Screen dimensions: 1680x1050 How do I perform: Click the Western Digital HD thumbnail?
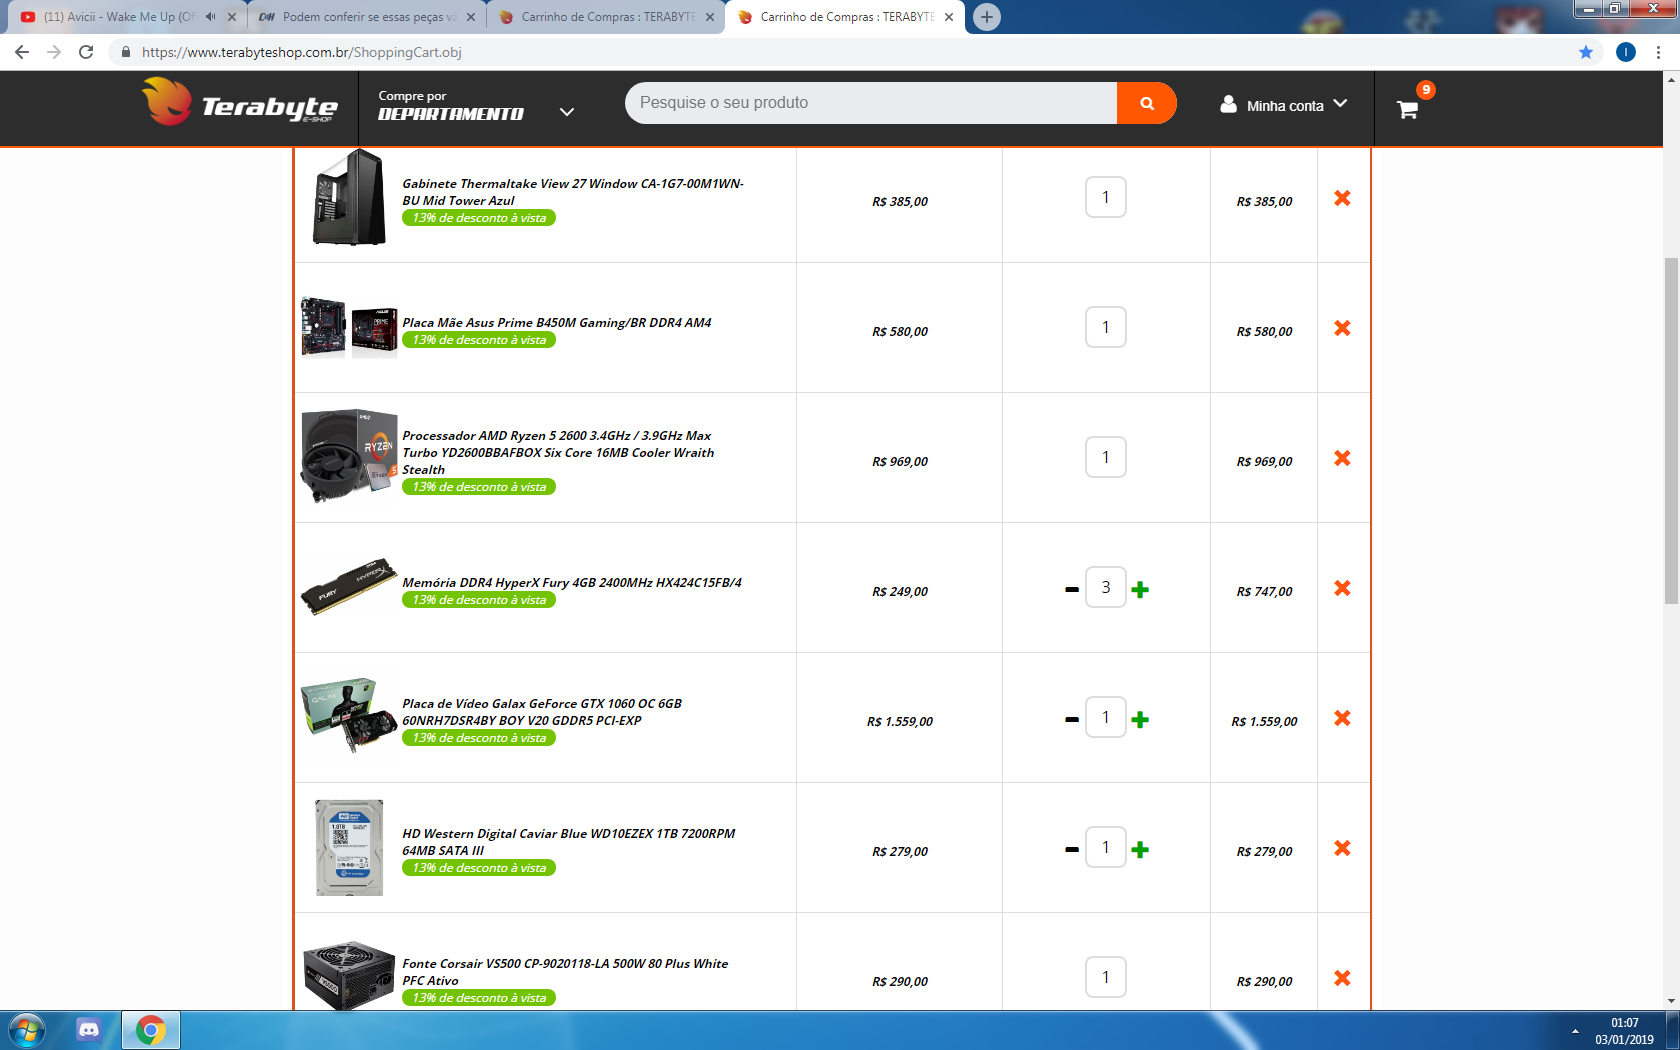point(349,847)
